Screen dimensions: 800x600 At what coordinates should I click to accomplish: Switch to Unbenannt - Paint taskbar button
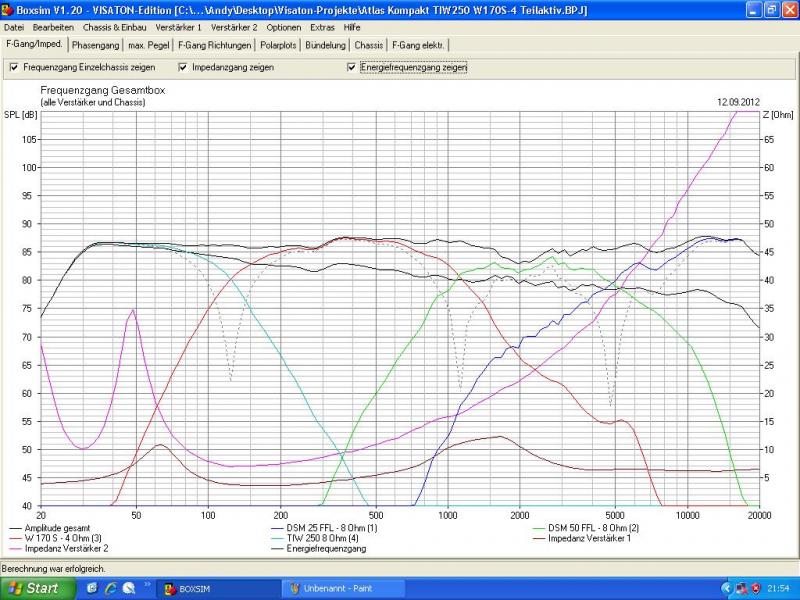[x=338, y=588]
